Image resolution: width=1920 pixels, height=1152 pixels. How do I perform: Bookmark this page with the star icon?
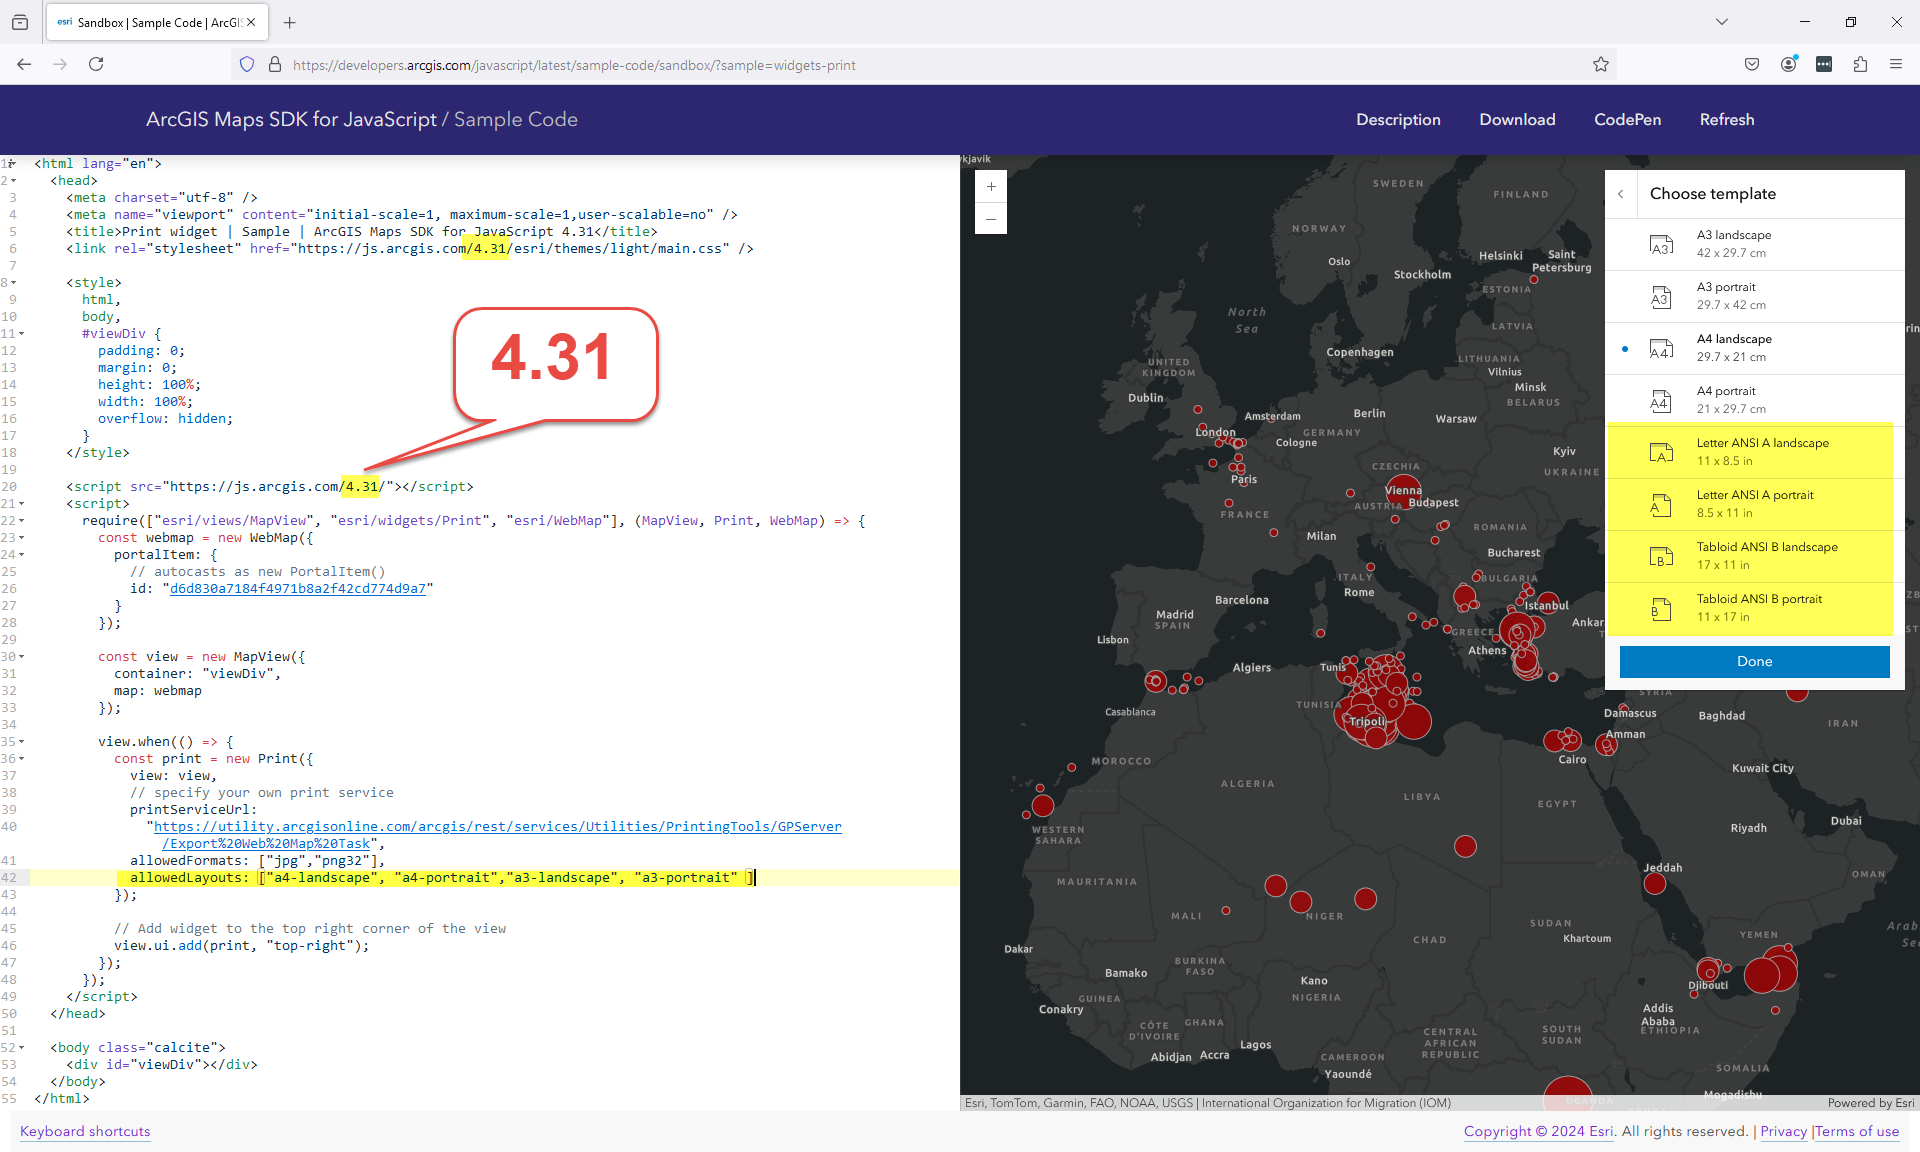click(x=1601, y=64)
